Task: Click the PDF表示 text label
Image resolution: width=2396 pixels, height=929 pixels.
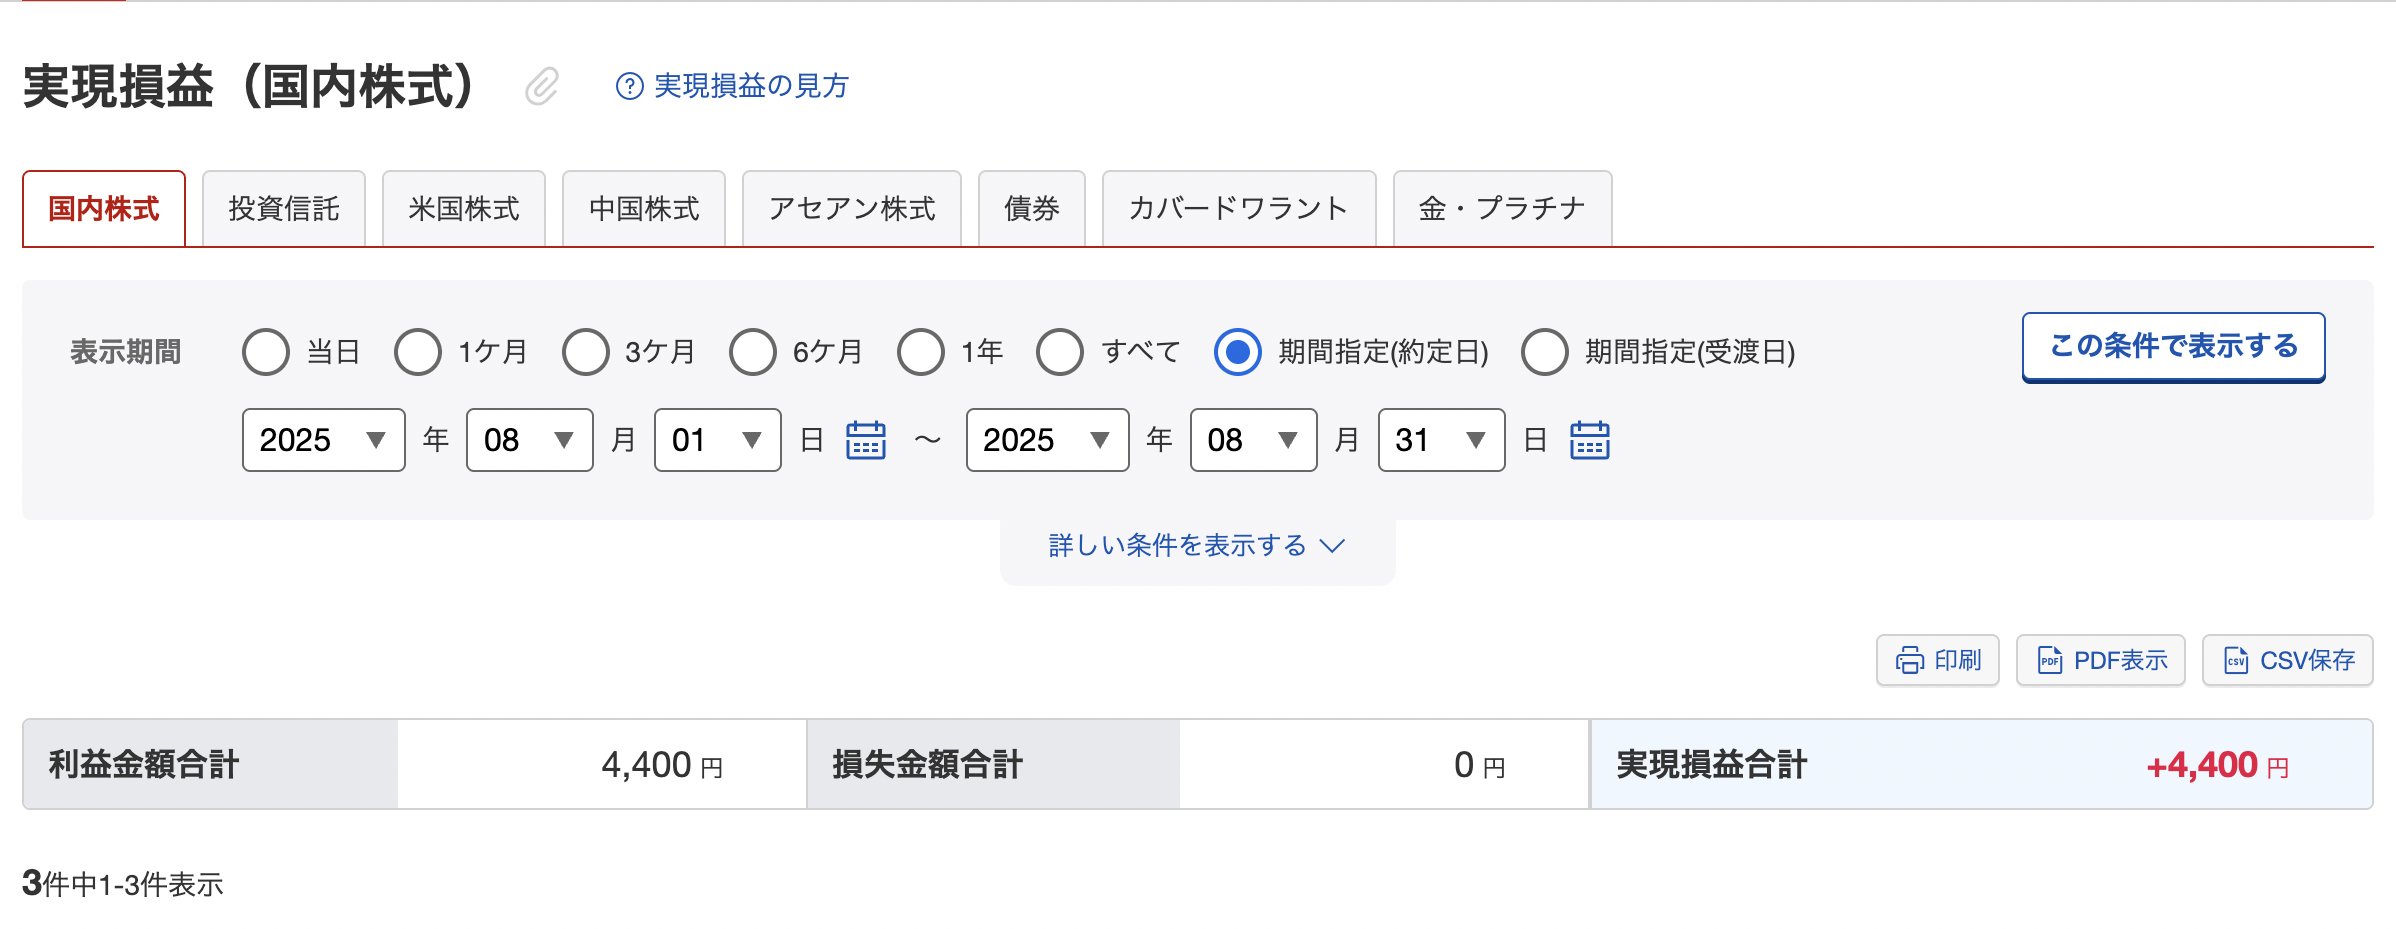Action: pyautogui.click(x=2121, y=661)
